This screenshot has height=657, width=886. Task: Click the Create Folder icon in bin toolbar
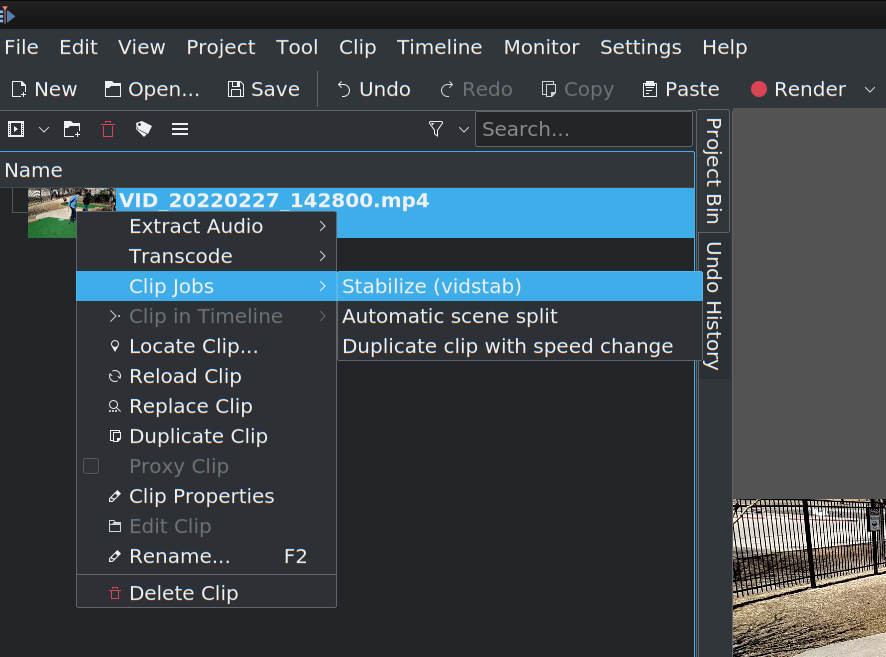pyautogui.click(x=72, y=129)
